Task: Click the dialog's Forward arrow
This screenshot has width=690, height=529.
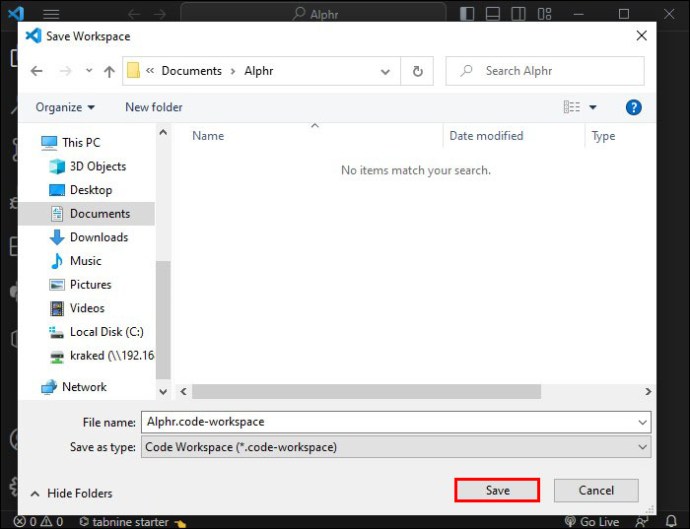Action: pos(65,71)
